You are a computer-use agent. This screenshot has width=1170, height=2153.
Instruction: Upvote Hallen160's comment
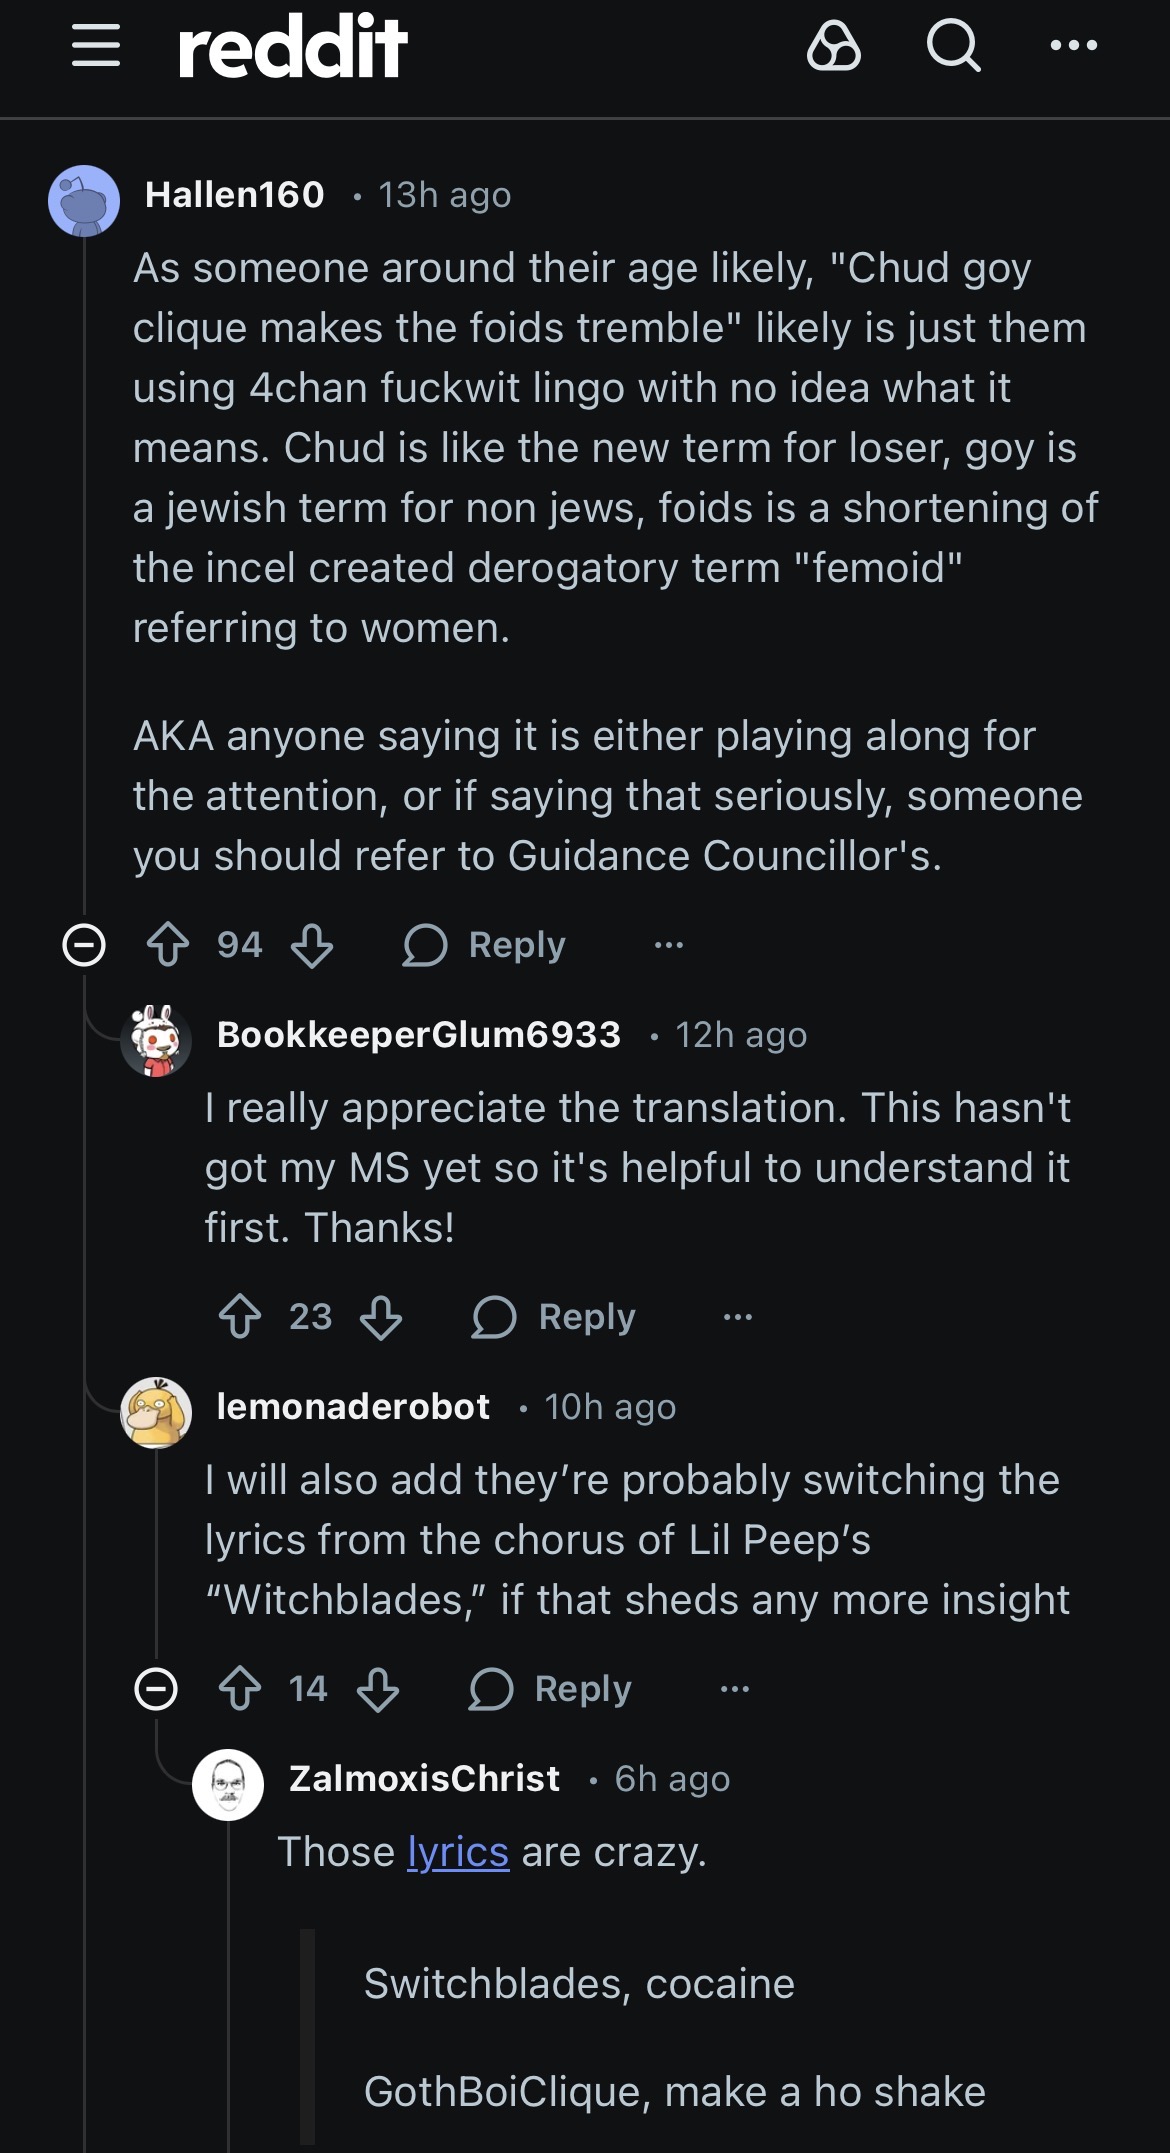168,945
